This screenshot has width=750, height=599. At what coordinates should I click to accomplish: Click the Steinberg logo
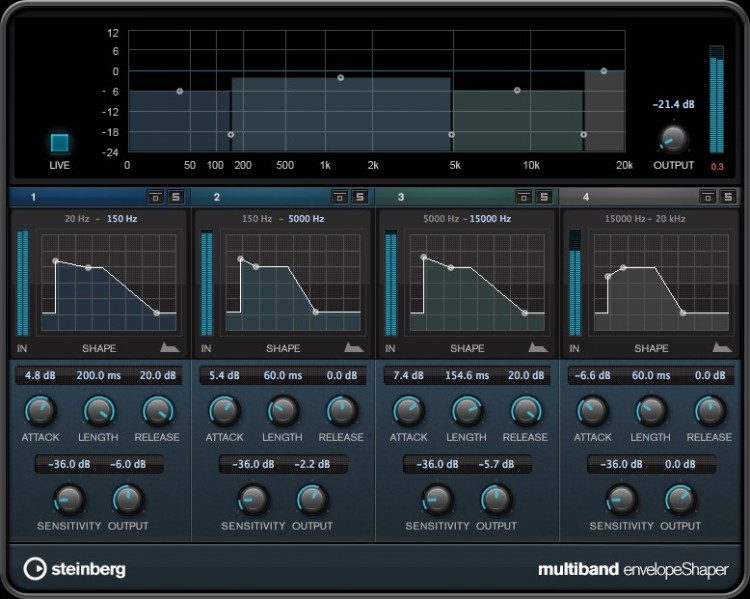(75, 569)
